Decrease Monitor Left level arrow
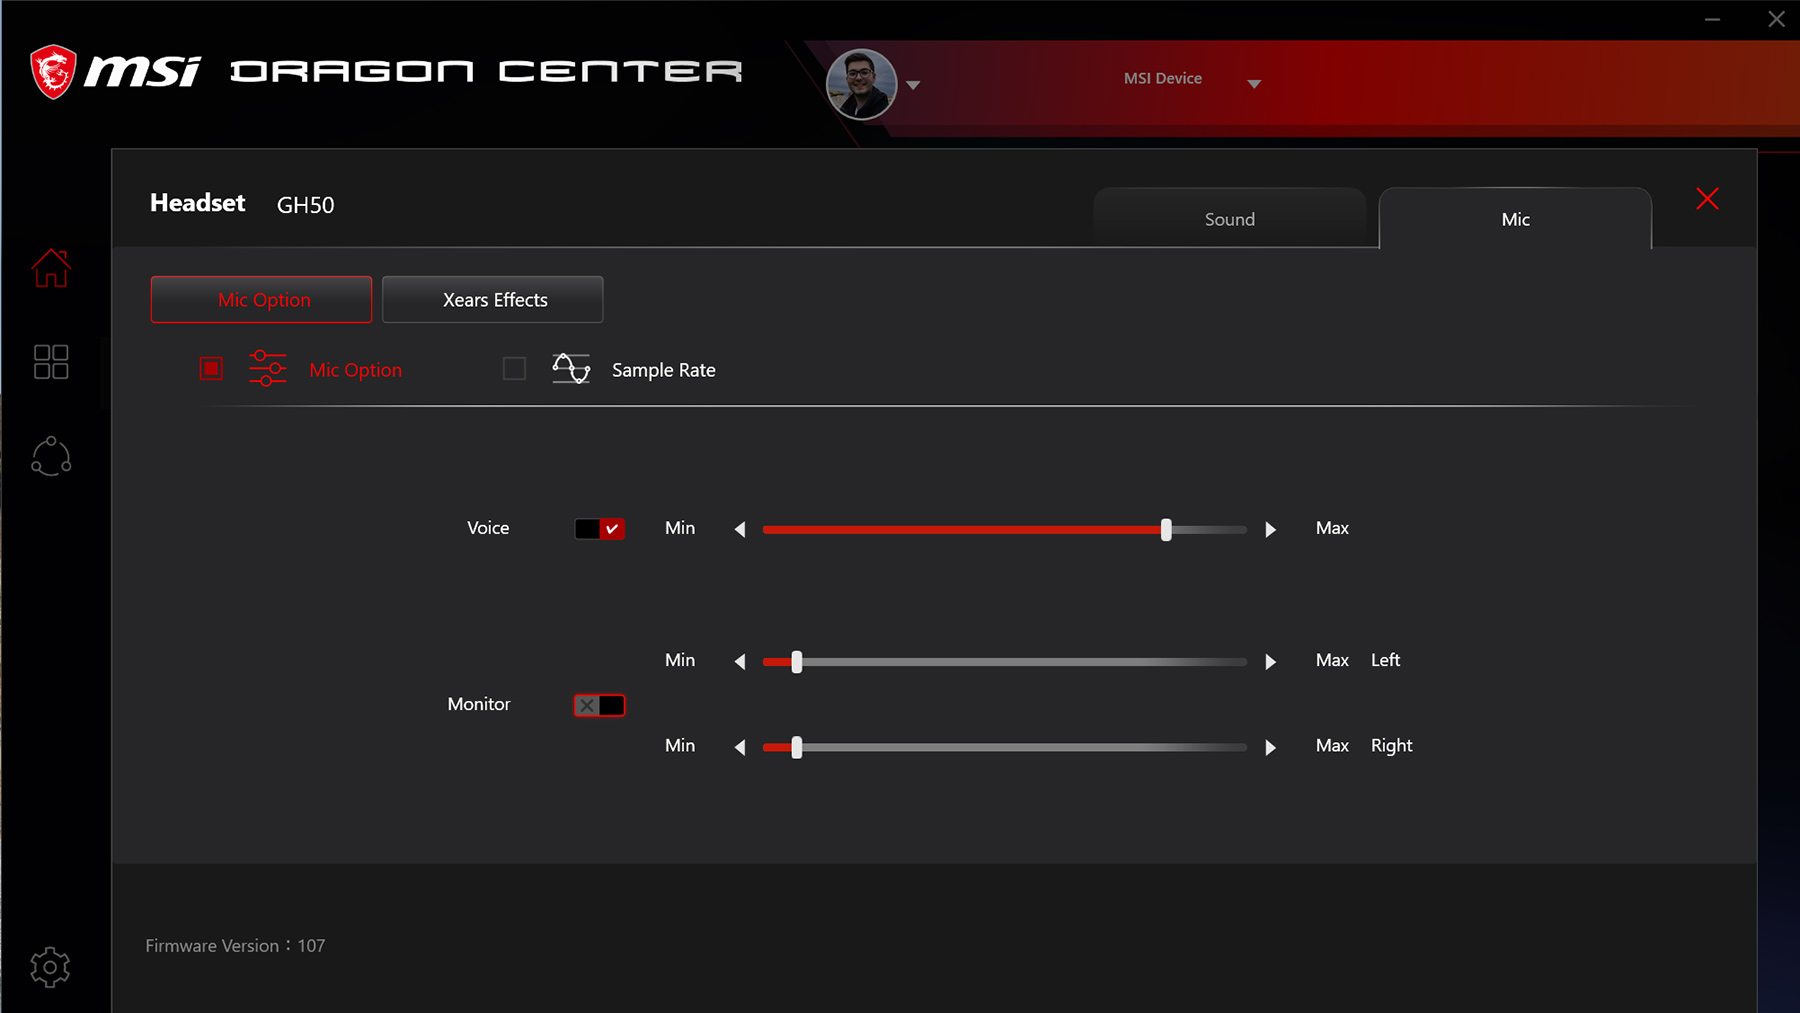Viewport: 1800px width, 1013px height. coord(740,661)
